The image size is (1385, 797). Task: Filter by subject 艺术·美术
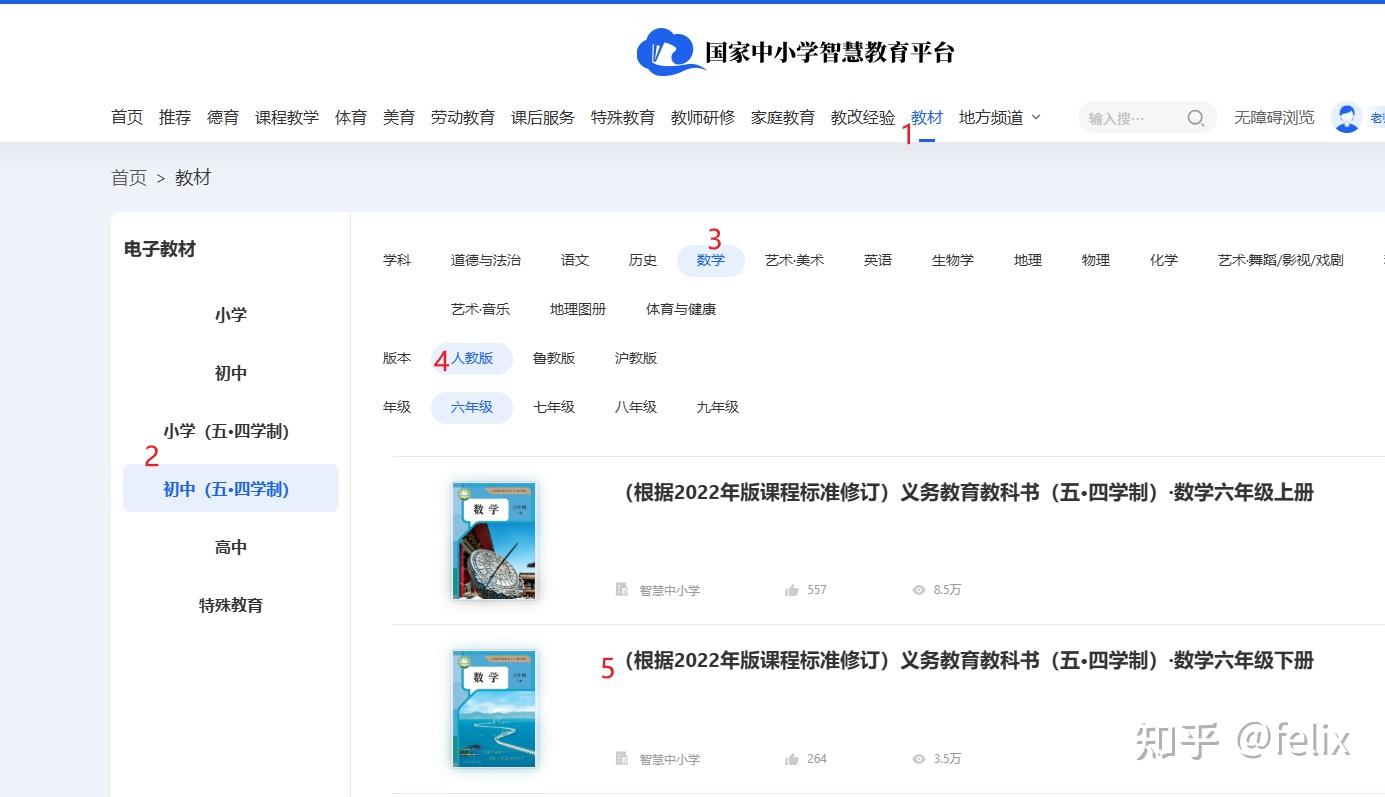pyautogui.click(x=795, y=260)
